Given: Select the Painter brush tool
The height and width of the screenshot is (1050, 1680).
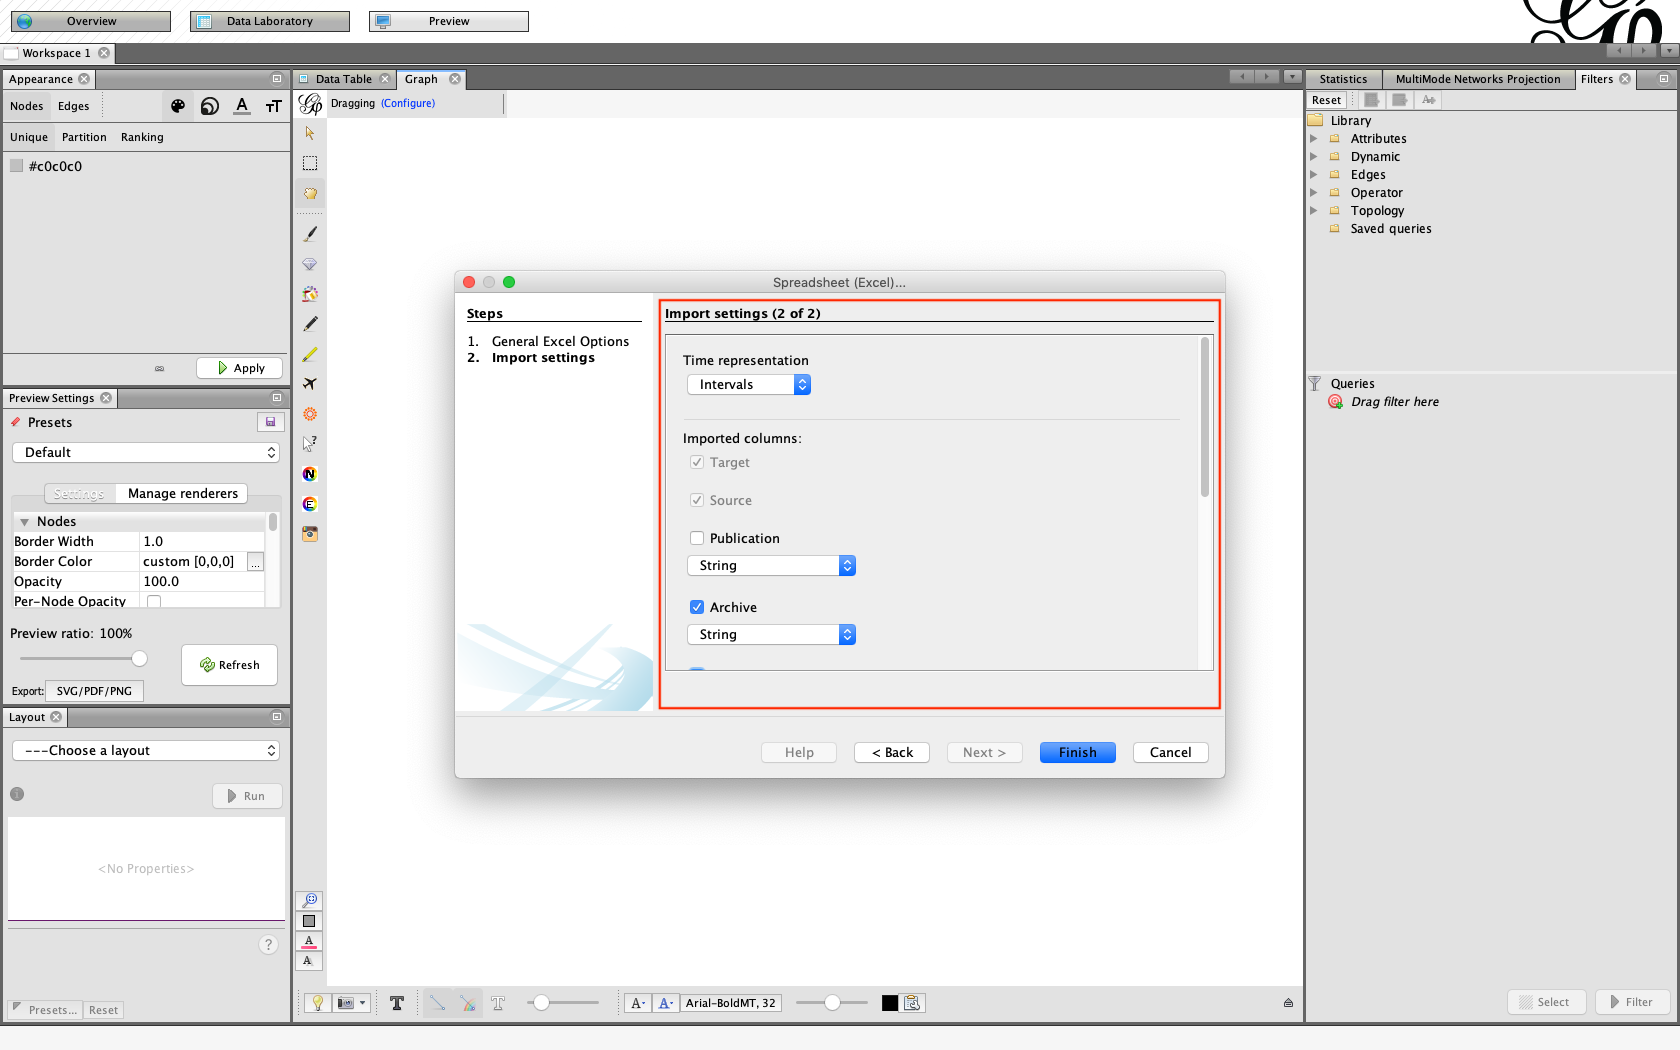Looking at the screenshot, I should pos(310,234).
